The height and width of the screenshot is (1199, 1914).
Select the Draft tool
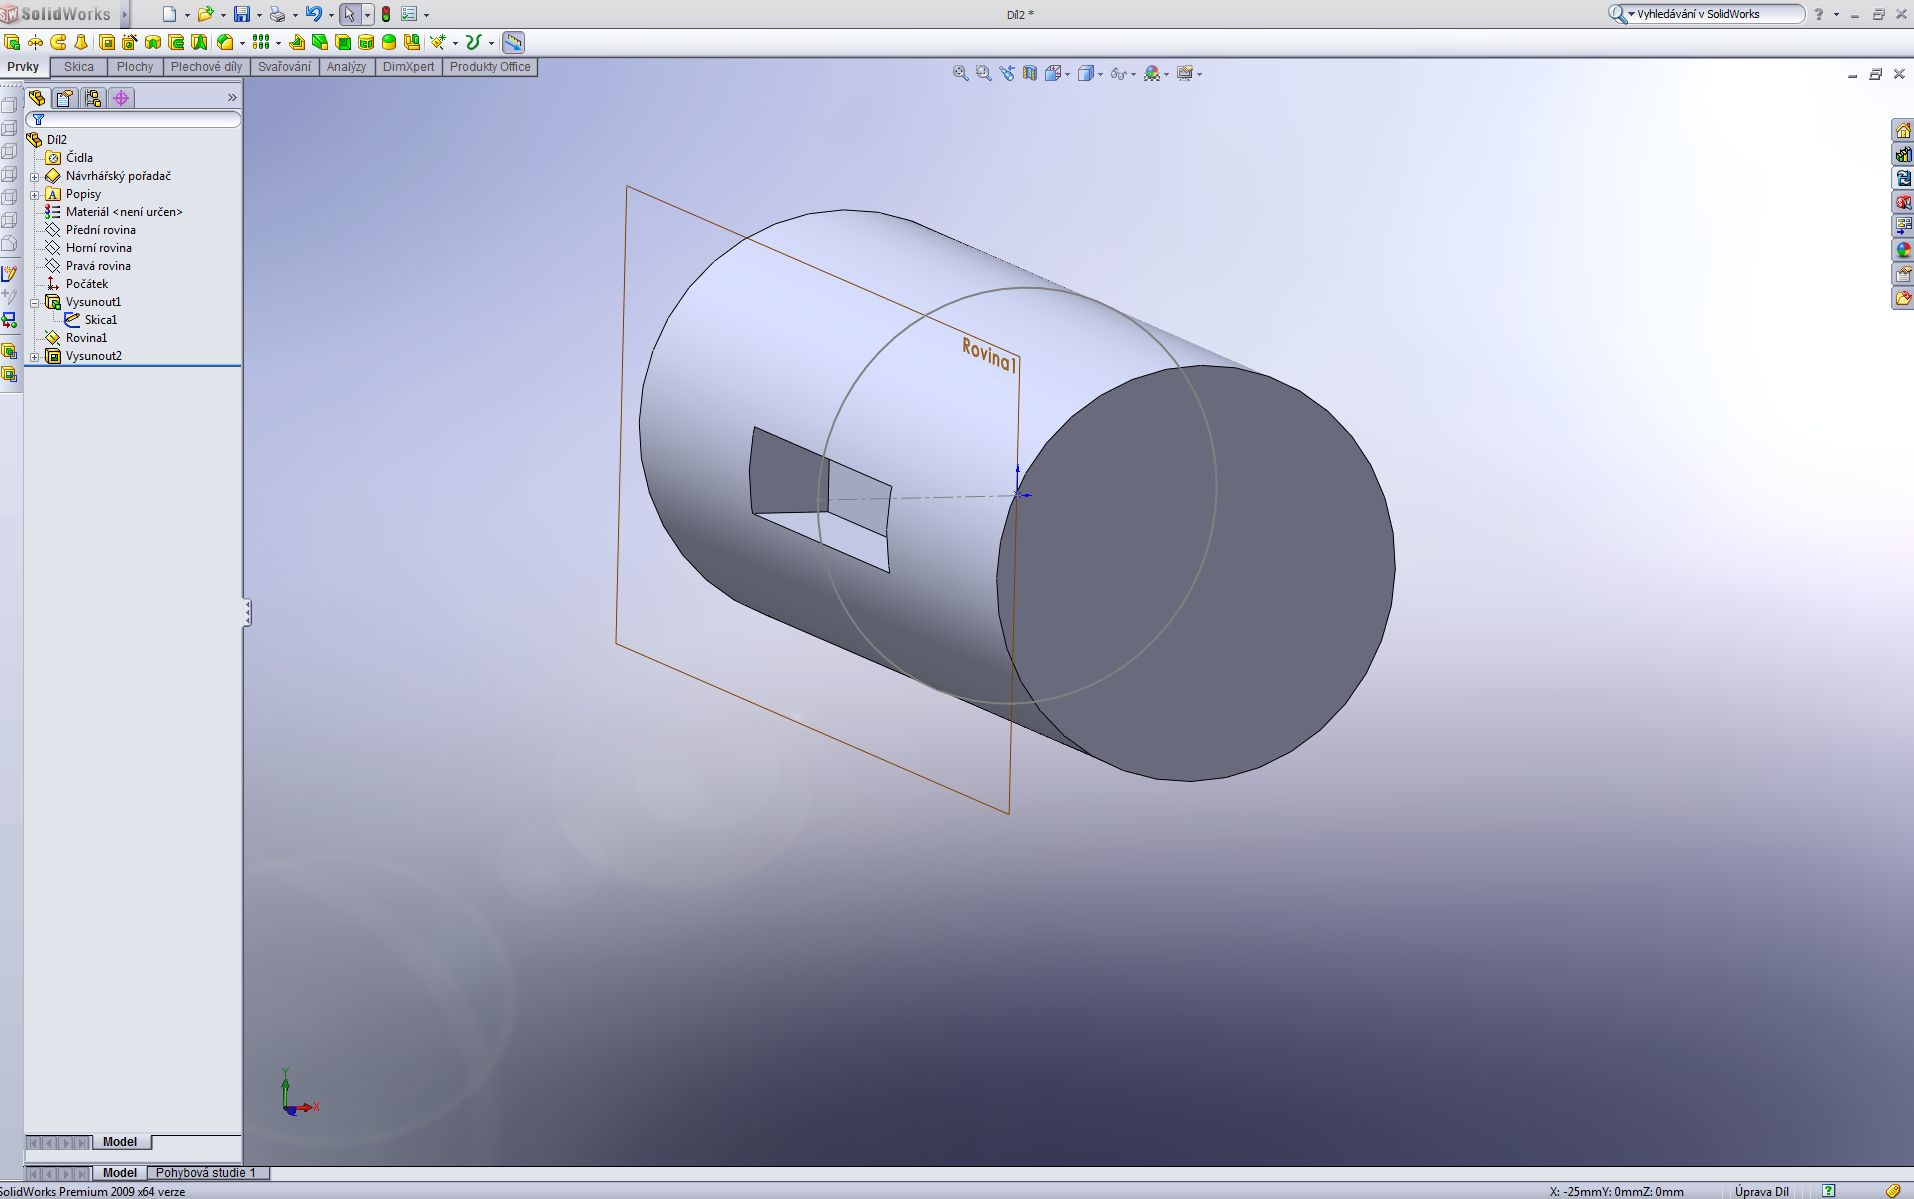click(x=320, y=42)
